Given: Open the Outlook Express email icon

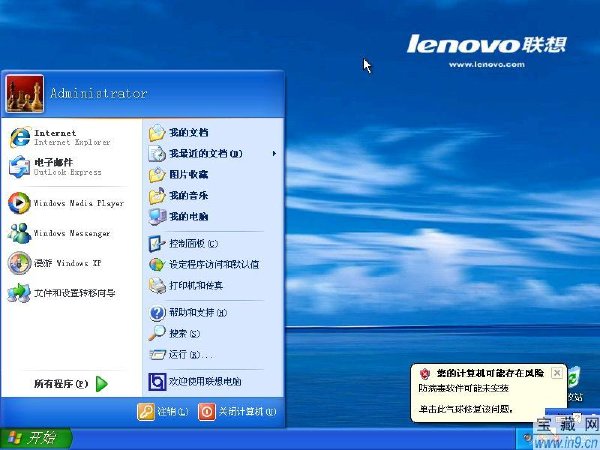Looking at the screenshot, I should click(x=19, y=167).
